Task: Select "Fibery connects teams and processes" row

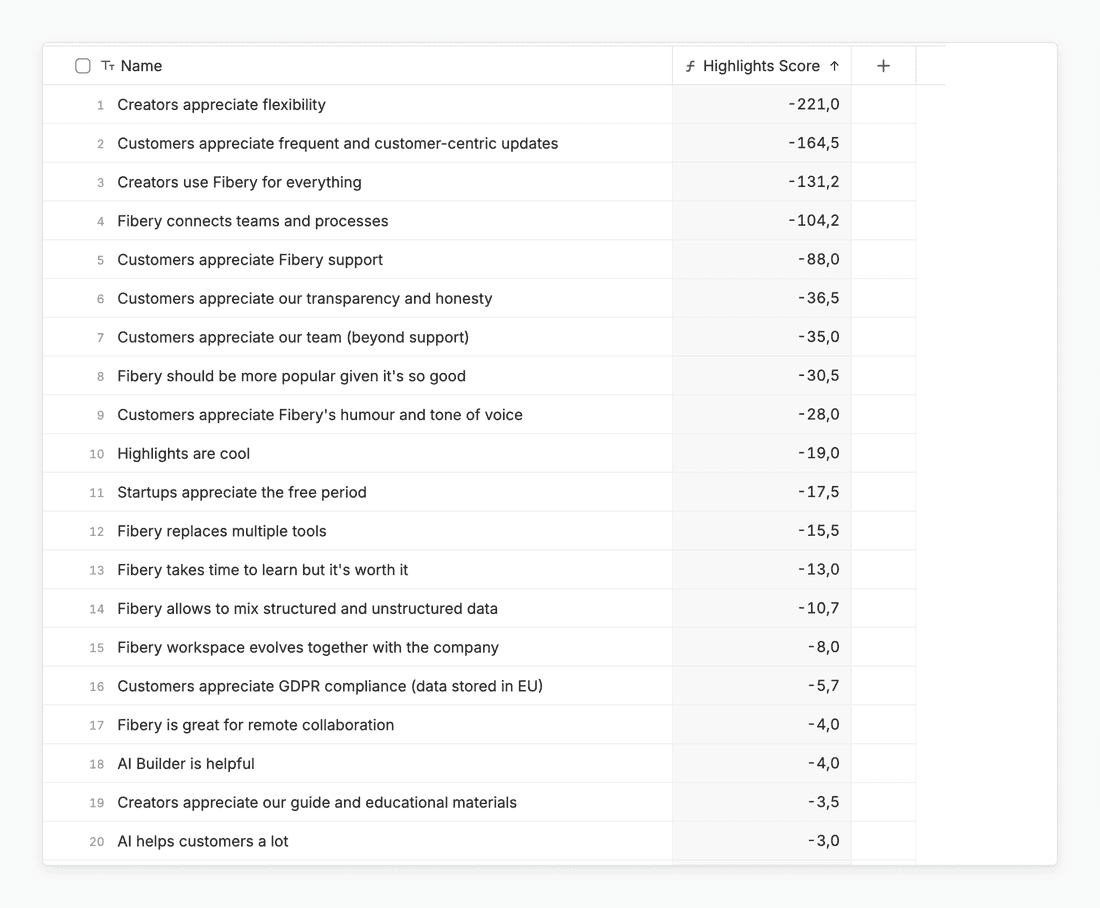Action: click(252, 221)
